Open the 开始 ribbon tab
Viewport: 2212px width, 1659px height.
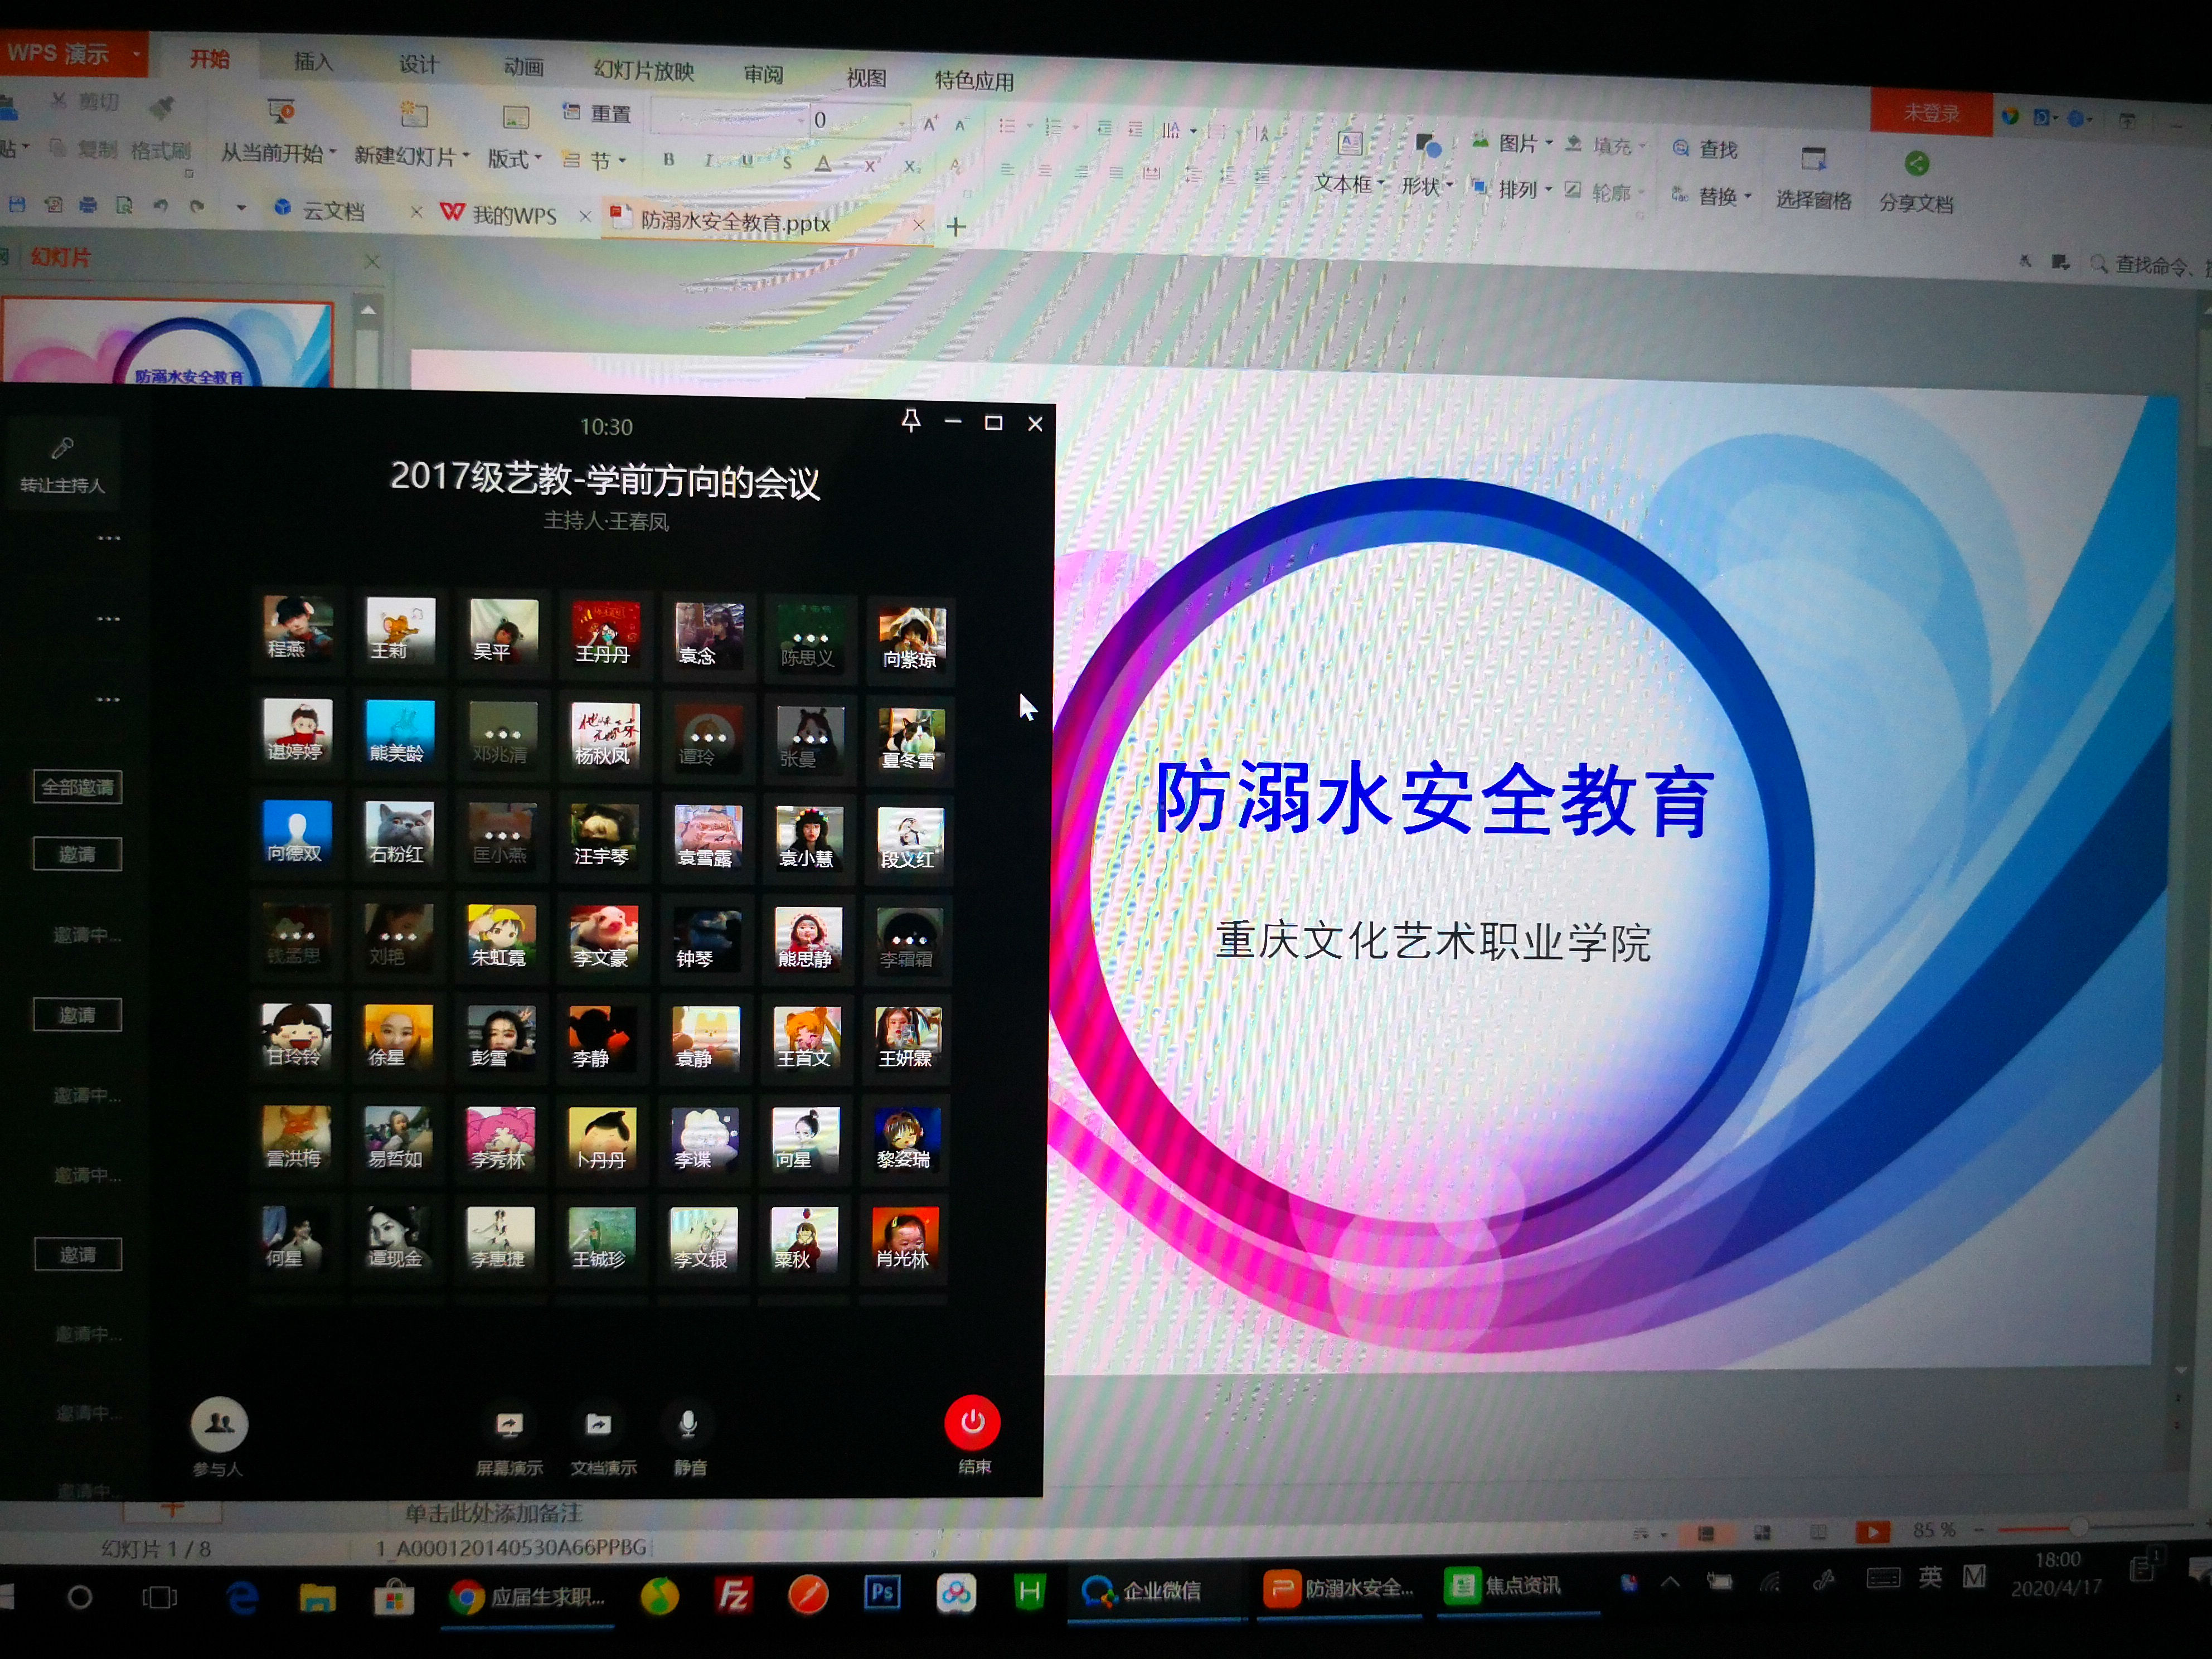[x=209, y=59]
